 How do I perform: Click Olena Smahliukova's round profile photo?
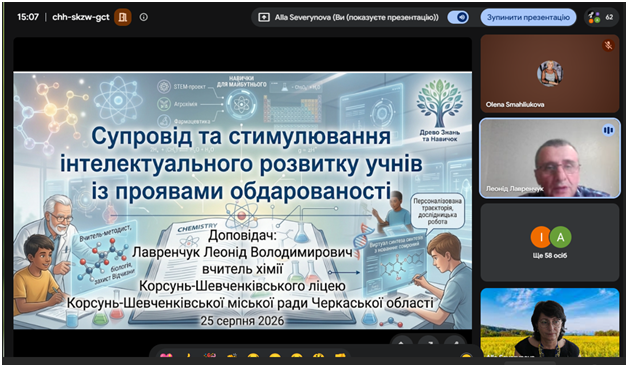pos(550,73)
